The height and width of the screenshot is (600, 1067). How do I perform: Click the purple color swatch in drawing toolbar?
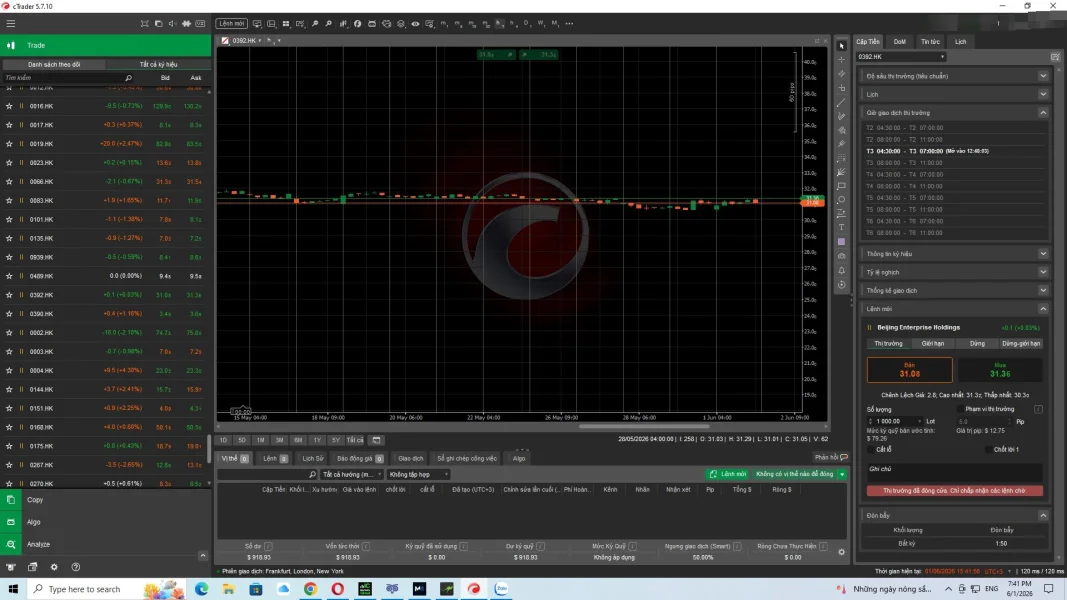click(x=842, y=242)
